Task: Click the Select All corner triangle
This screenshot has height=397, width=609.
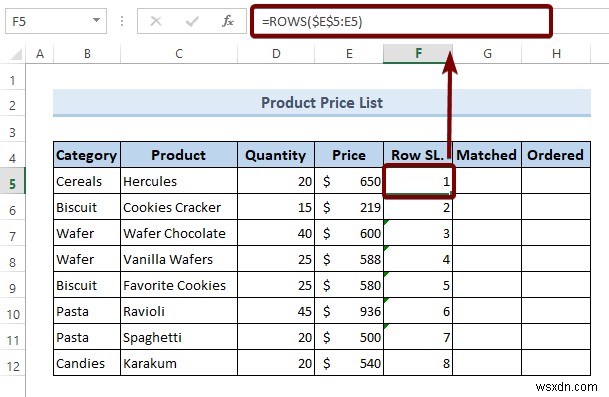Action: [16, 54]
